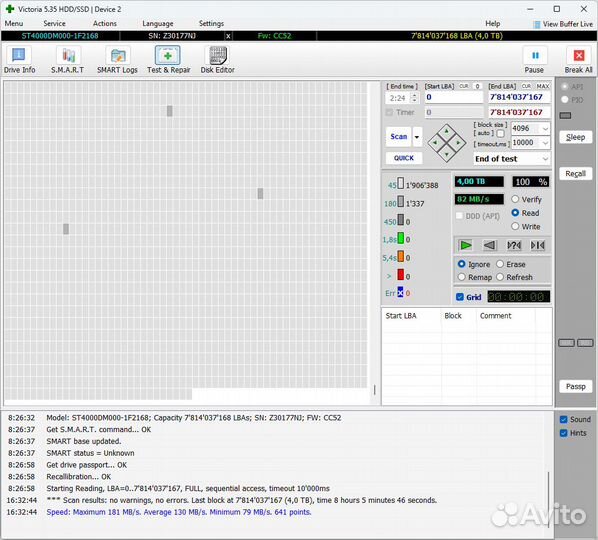The height and width of the screenshot is (540, 598).
Task: Open the Service menu
Action: (x=55, y=24)
